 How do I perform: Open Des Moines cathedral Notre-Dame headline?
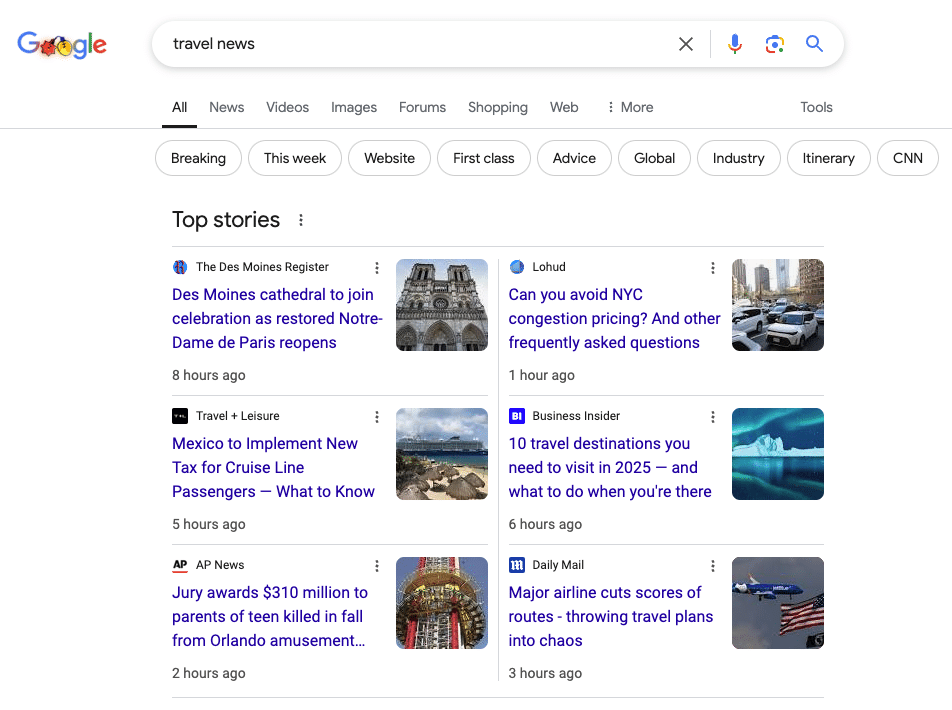pos(277,319)
